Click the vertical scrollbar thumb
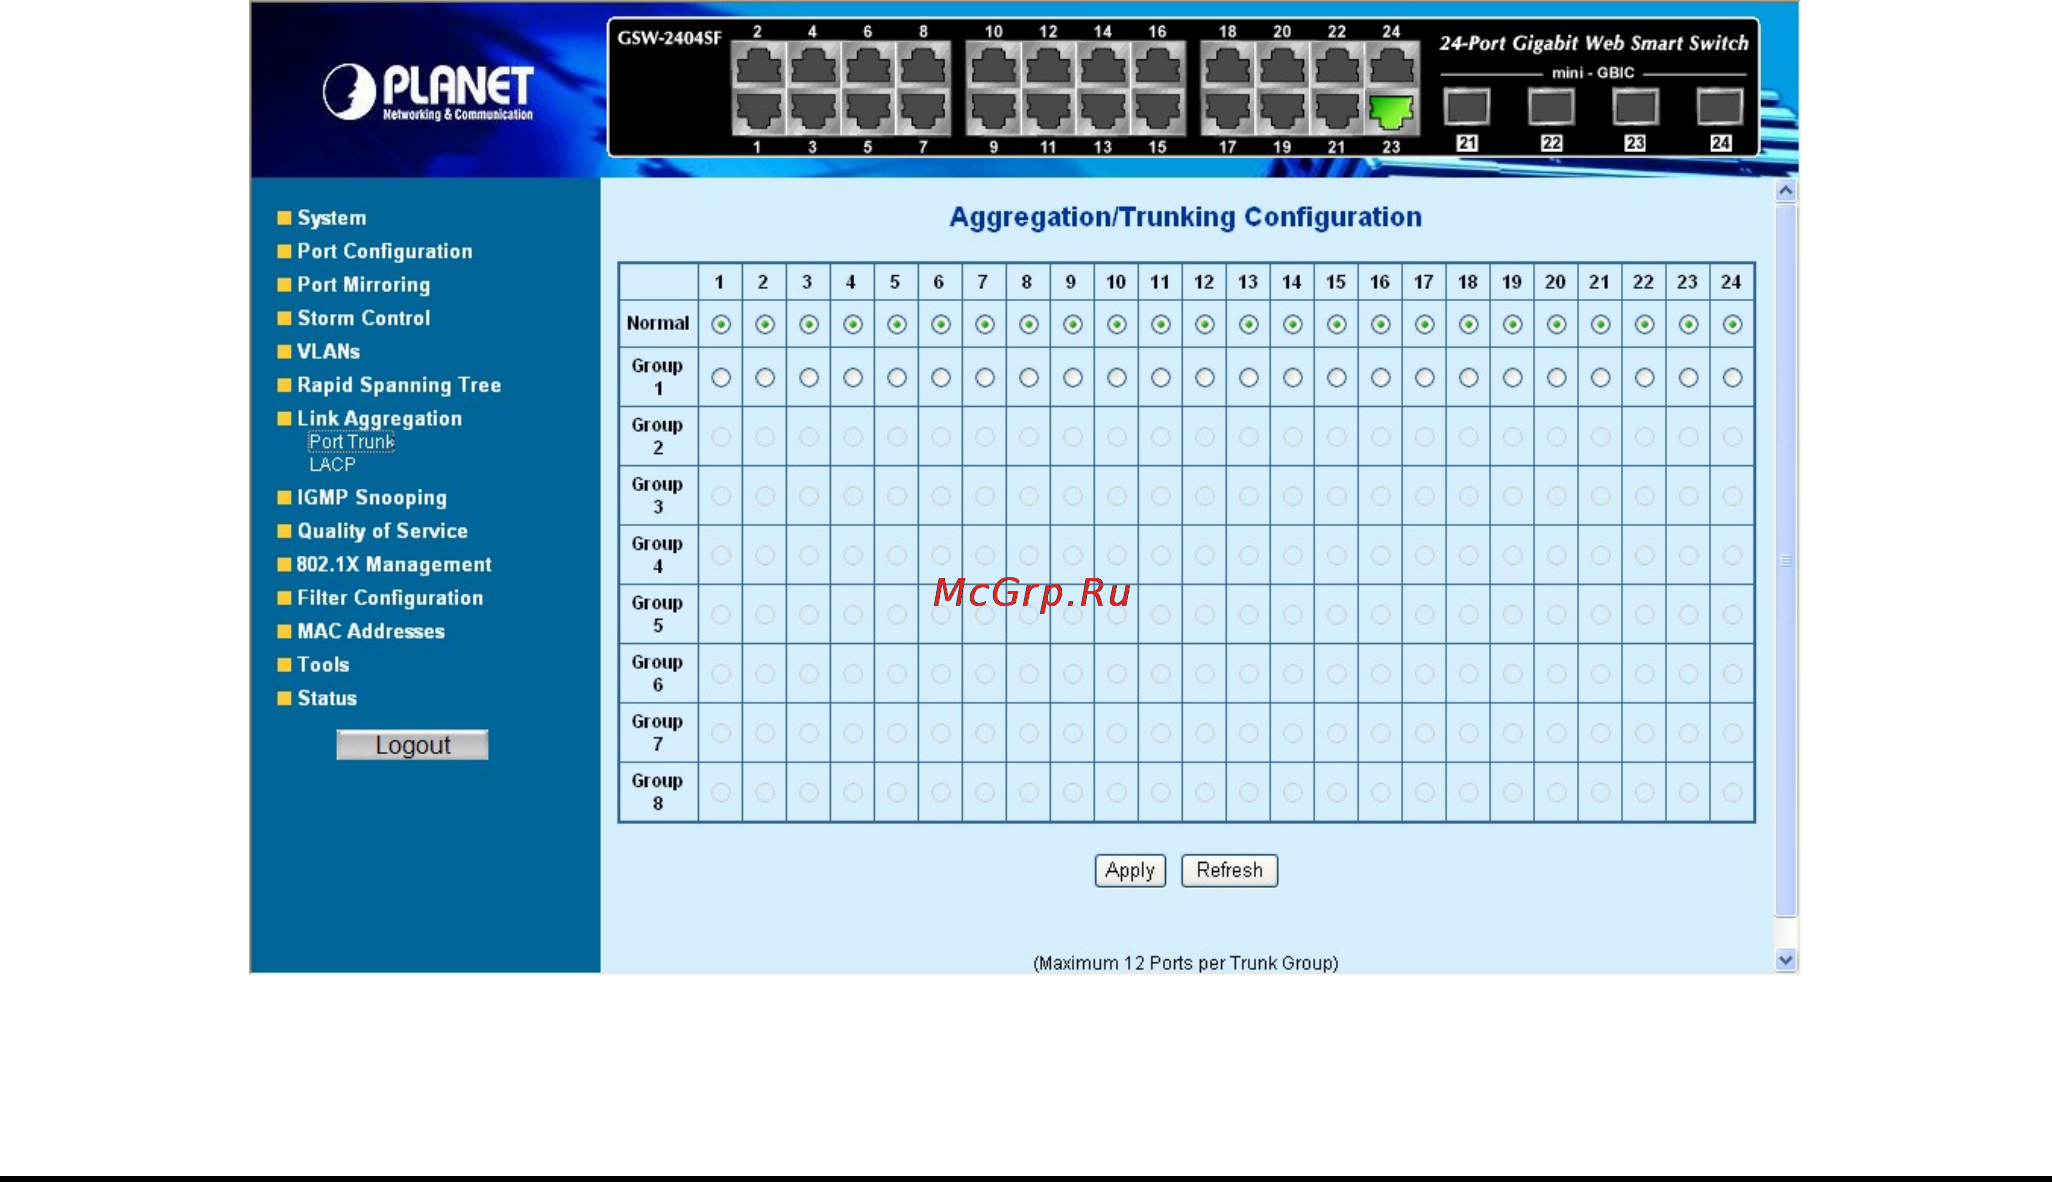The width and height of the screenshot is (2052, 1182). tap(1786, 560)
